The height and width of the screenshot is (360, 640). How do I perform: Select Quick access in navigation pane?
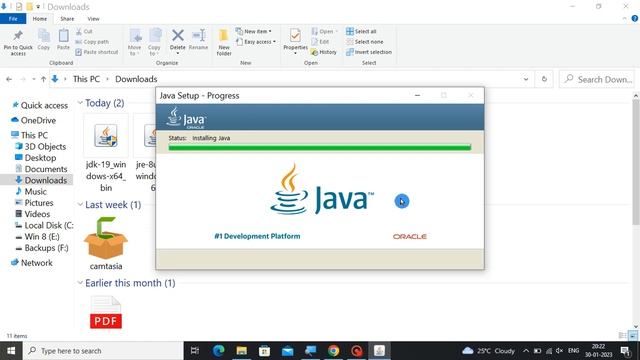click(40, 105)
